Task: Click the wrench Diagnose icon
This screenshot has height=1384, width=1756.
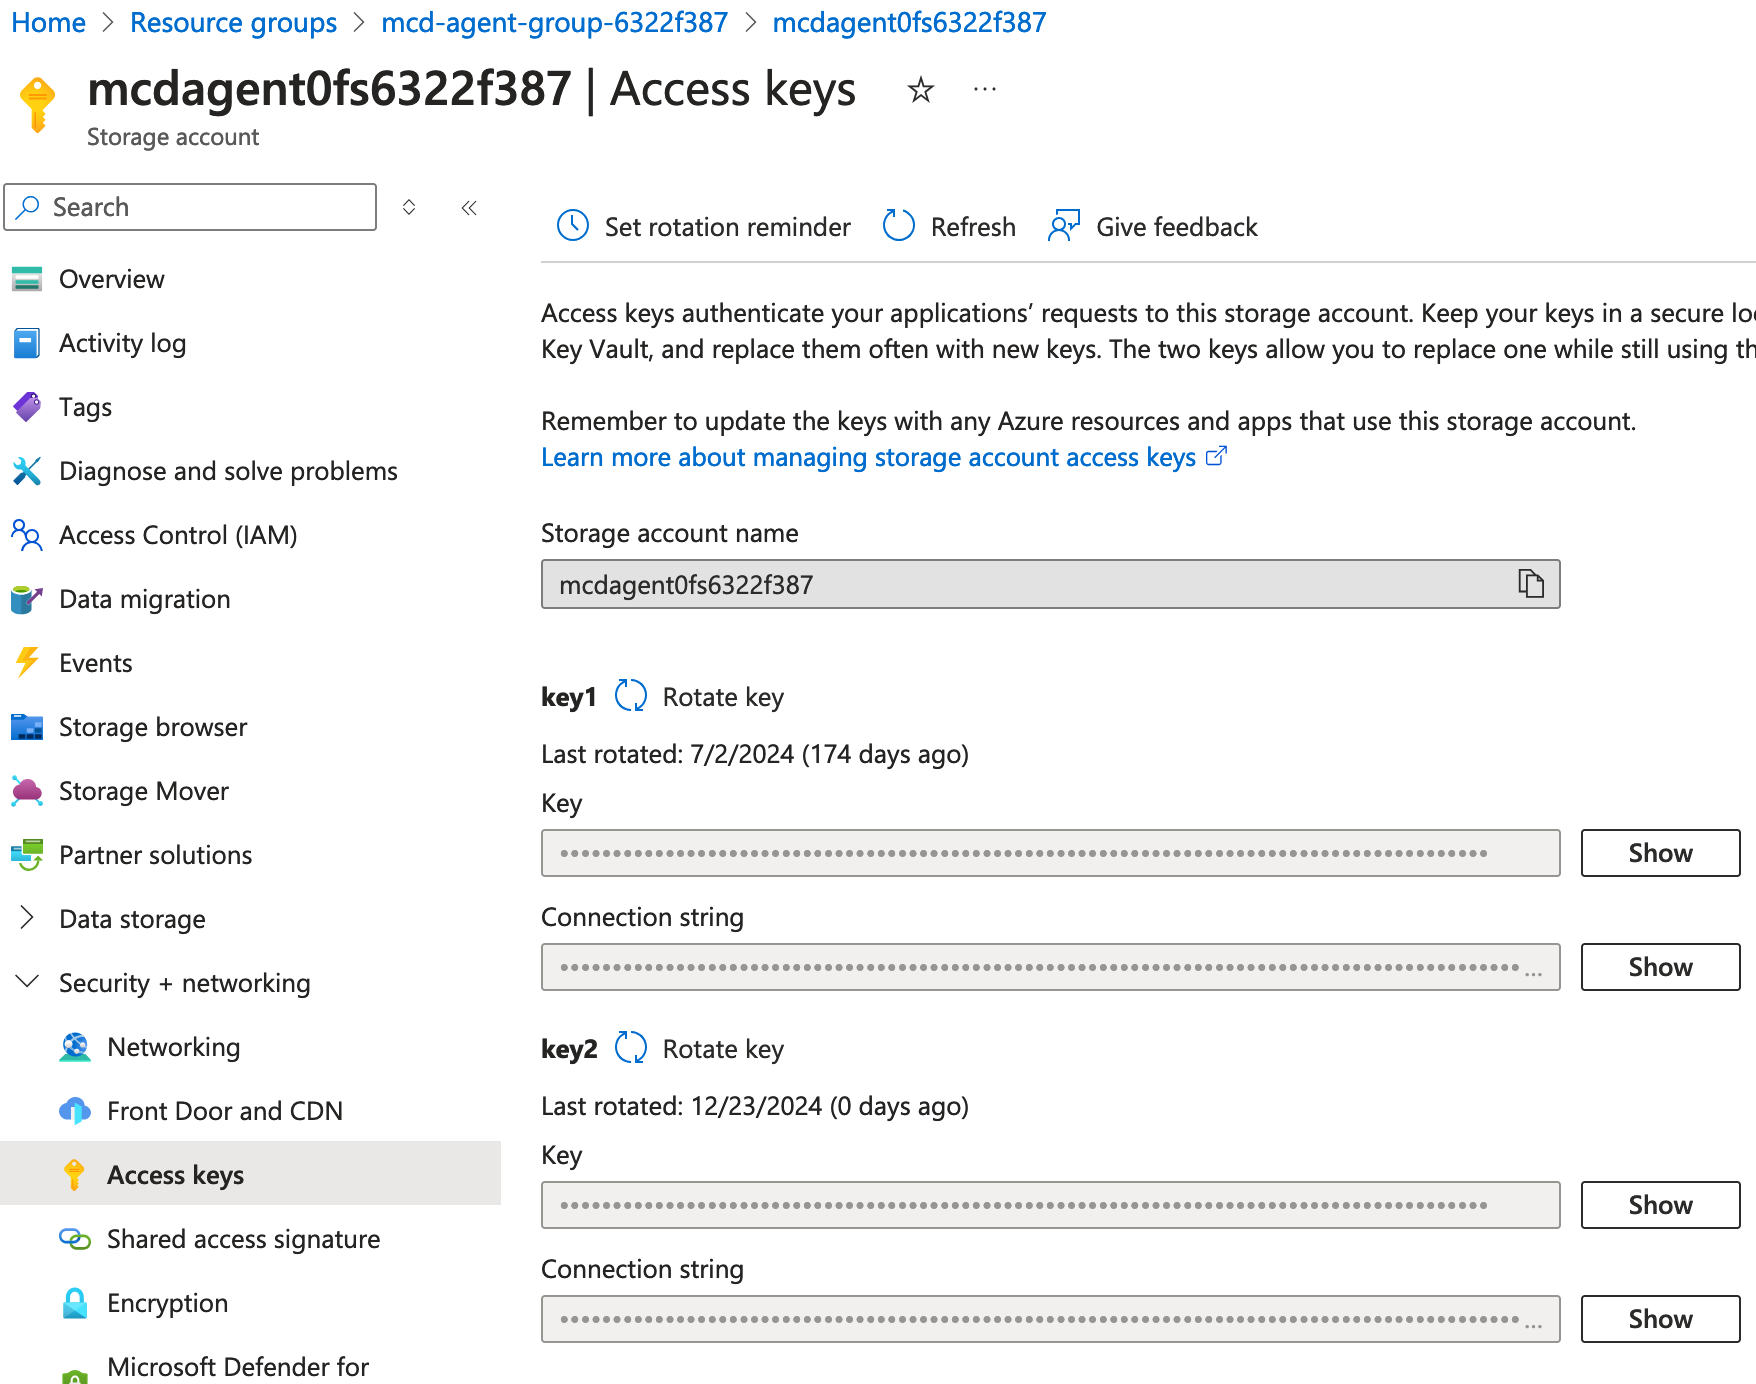Action: coord(27,471)
